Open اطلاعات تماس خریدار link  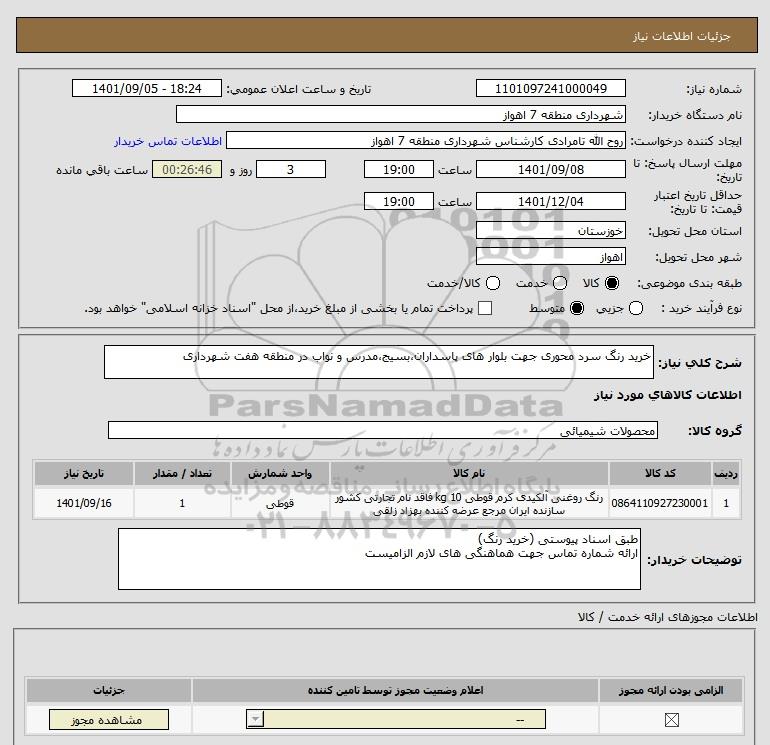click(x=168, y=141)
